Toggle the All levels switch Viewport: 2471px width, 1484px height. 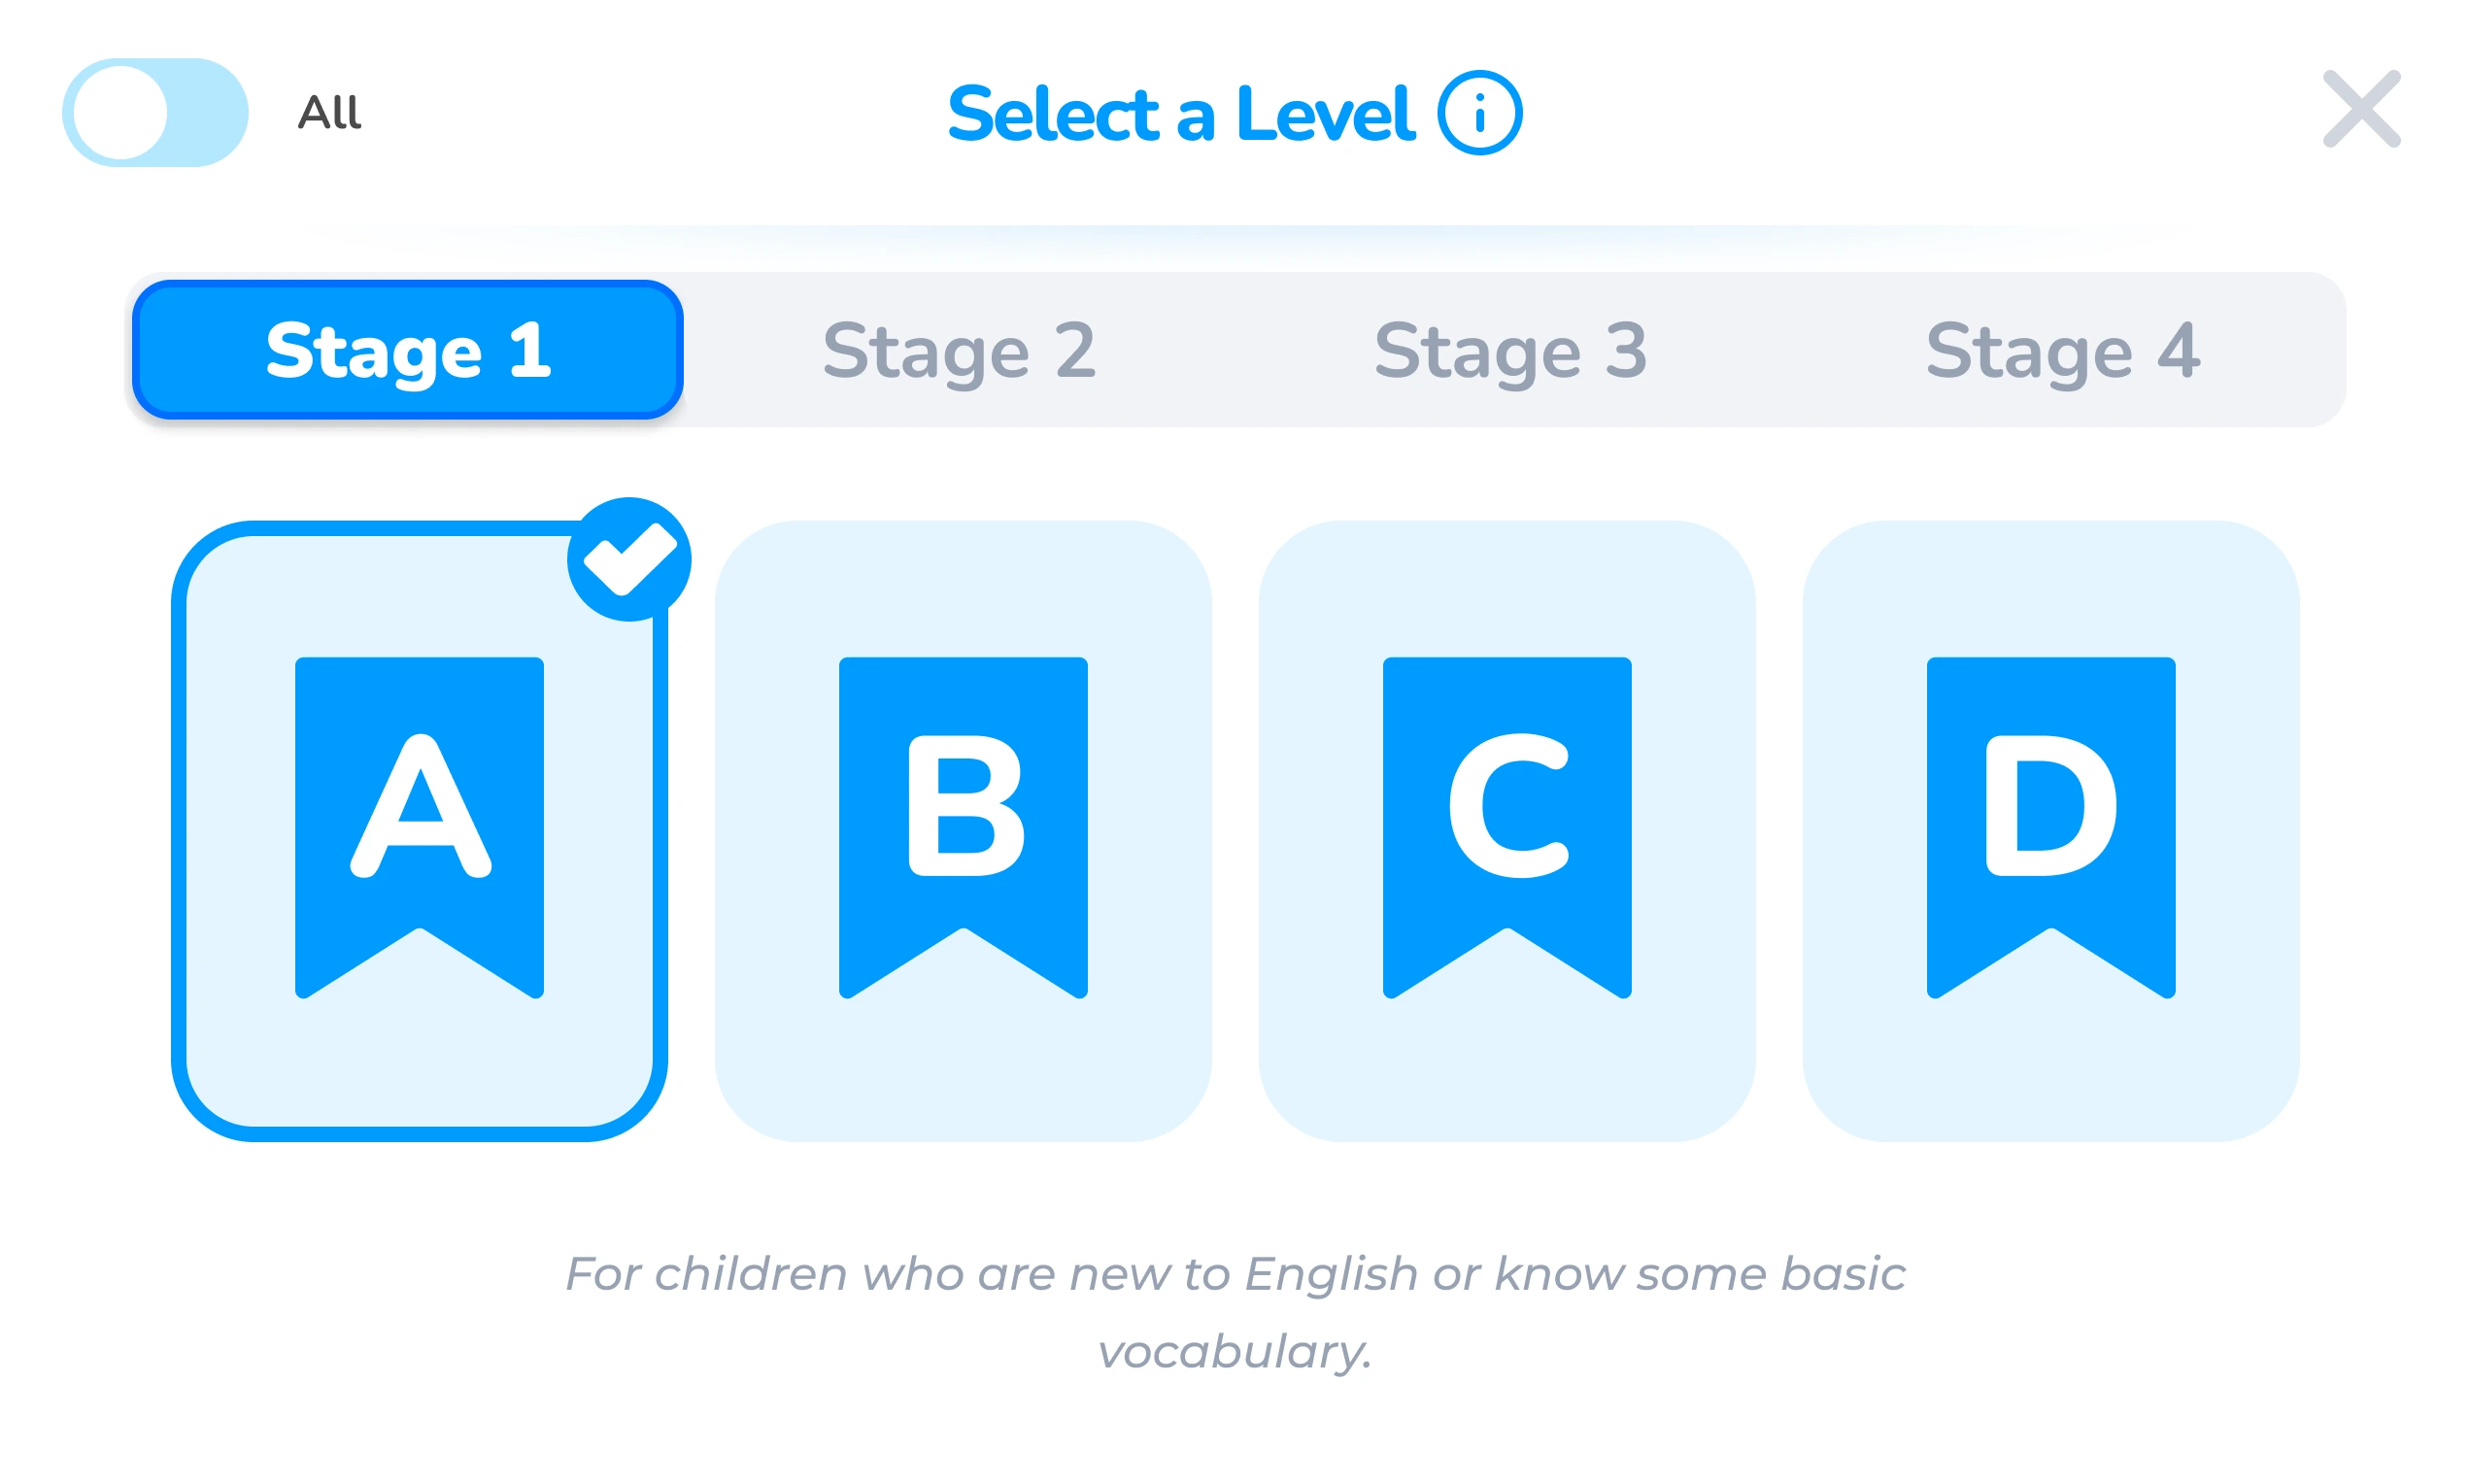pyautogui.click(x=155, y=112)
